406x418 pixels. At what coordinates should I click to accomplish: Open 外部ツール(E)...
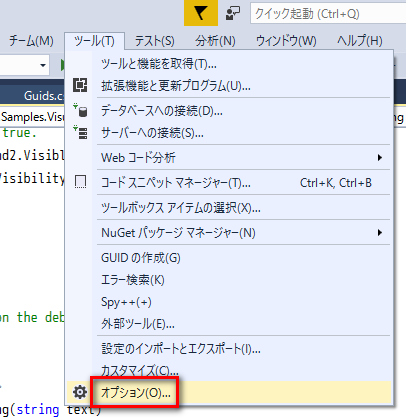click(228, 323)
